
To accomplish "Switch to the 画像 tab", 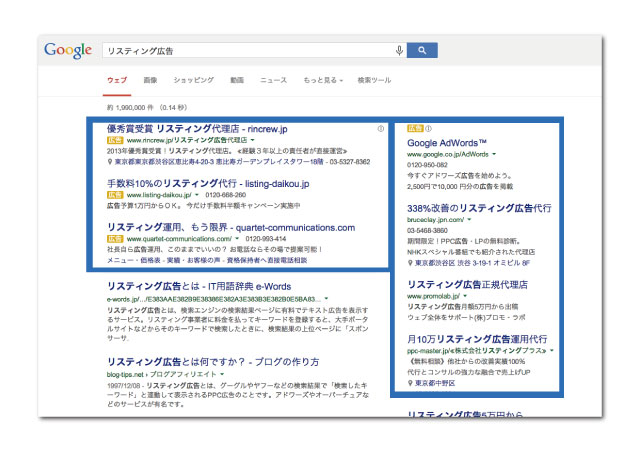I will (x=150, y=79).
